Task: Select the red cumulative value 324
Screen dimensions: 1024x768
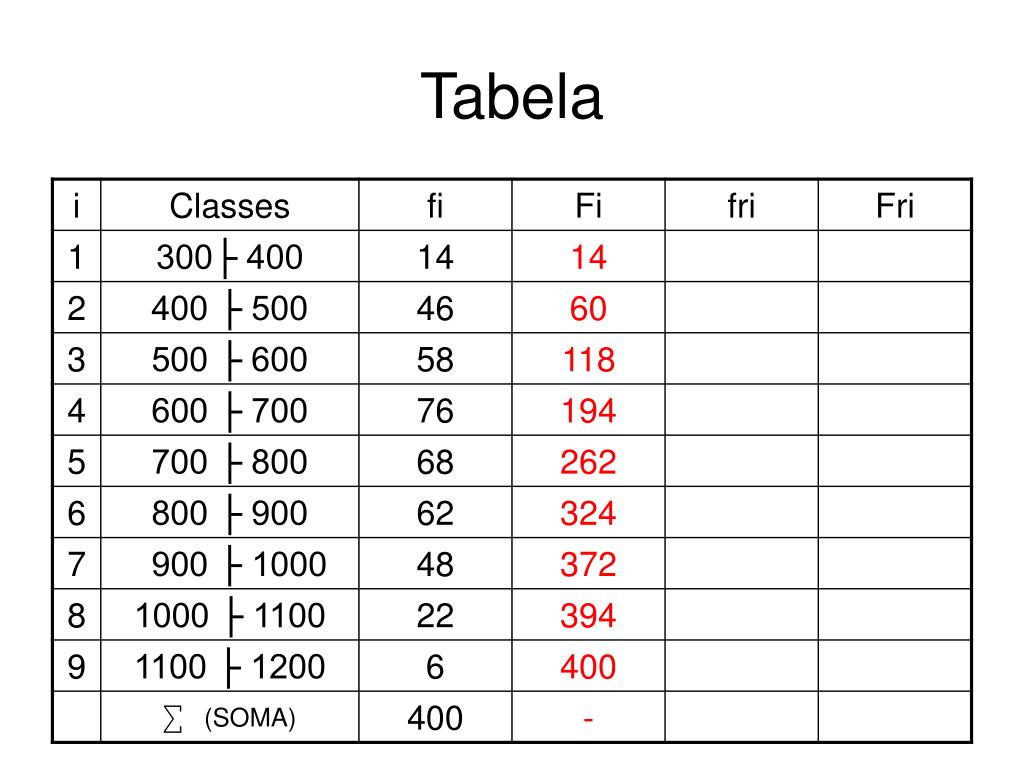Action: tap(588, 513)
